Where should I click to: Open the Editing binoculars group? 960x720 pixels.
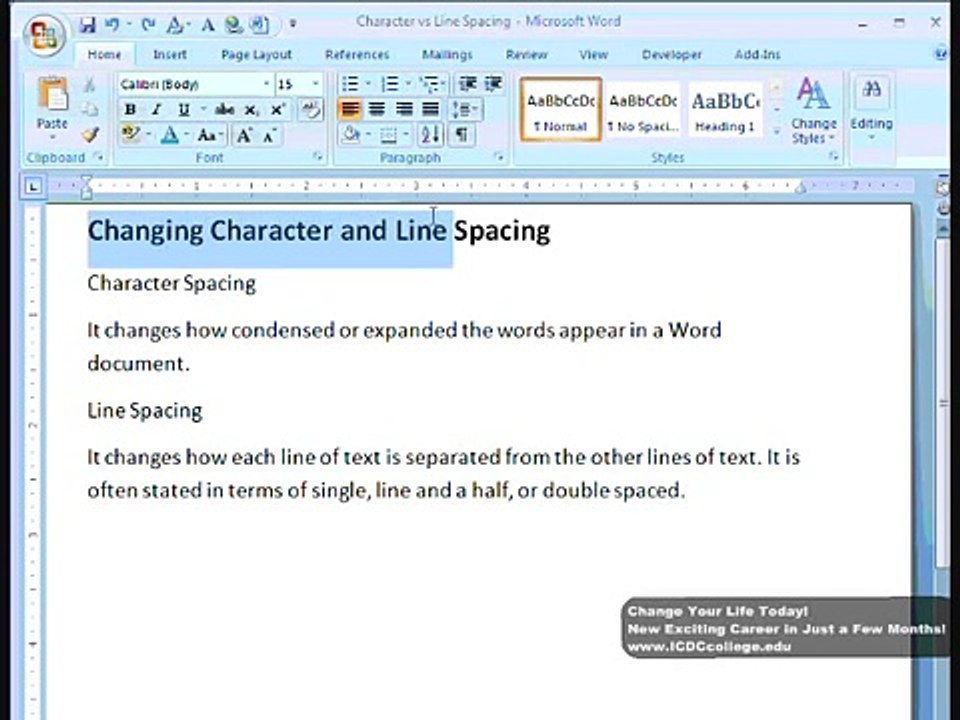point(871,90)
